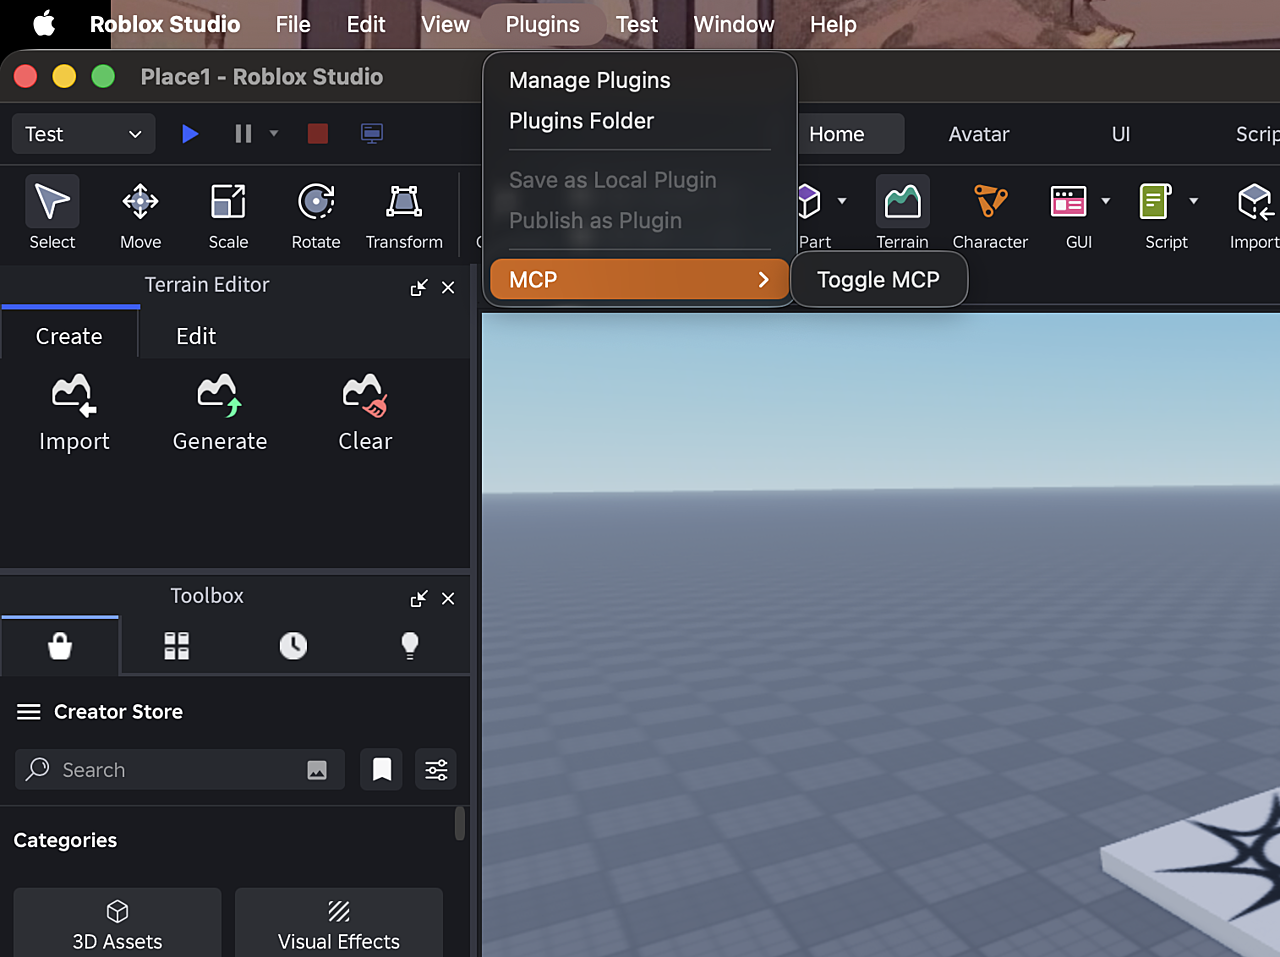
Task: Open the Toolbox inventory grid tab
Action: click(177, 646)
